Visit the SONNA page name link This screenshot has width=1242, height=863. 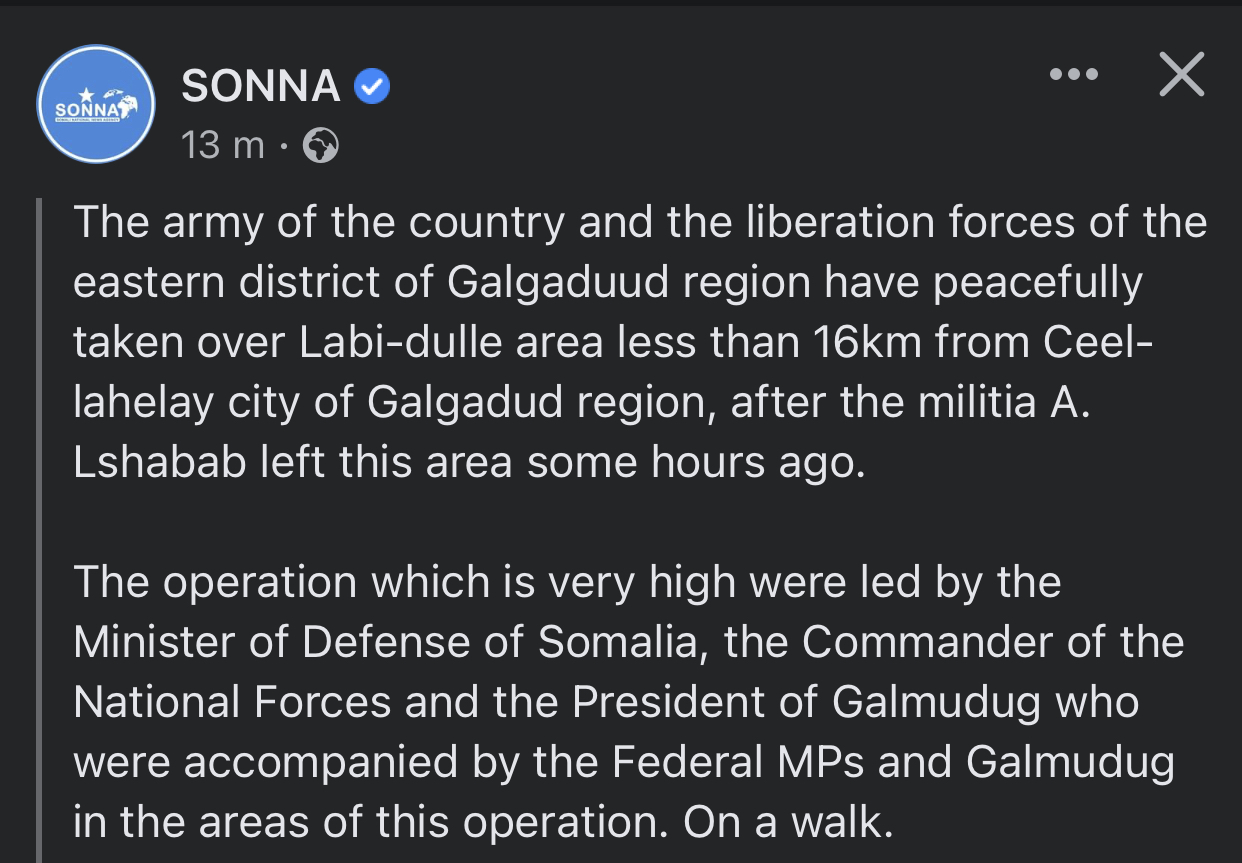click(261, 87)
